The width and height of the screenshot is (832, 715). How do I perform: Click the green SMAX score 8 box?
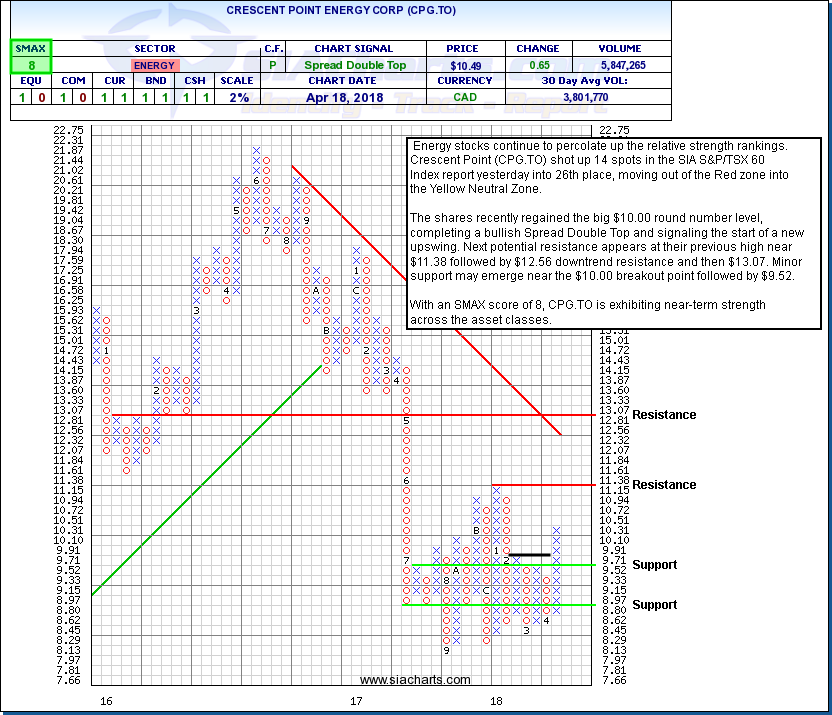(29, 65)
